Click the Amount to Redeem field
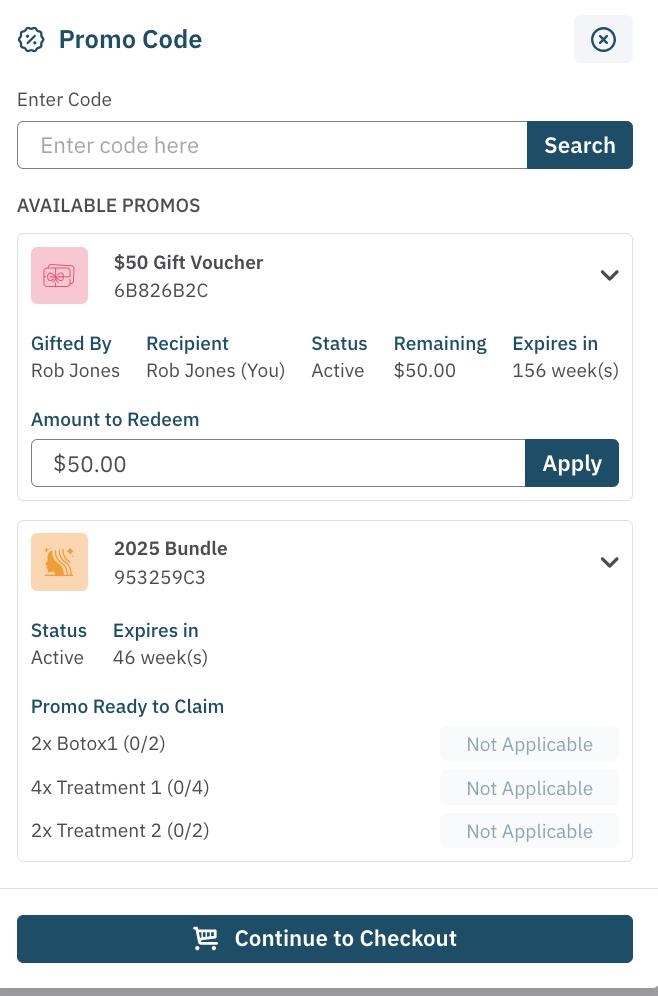Viewport: 658px width, 996px height. click(x=278, y=464)
